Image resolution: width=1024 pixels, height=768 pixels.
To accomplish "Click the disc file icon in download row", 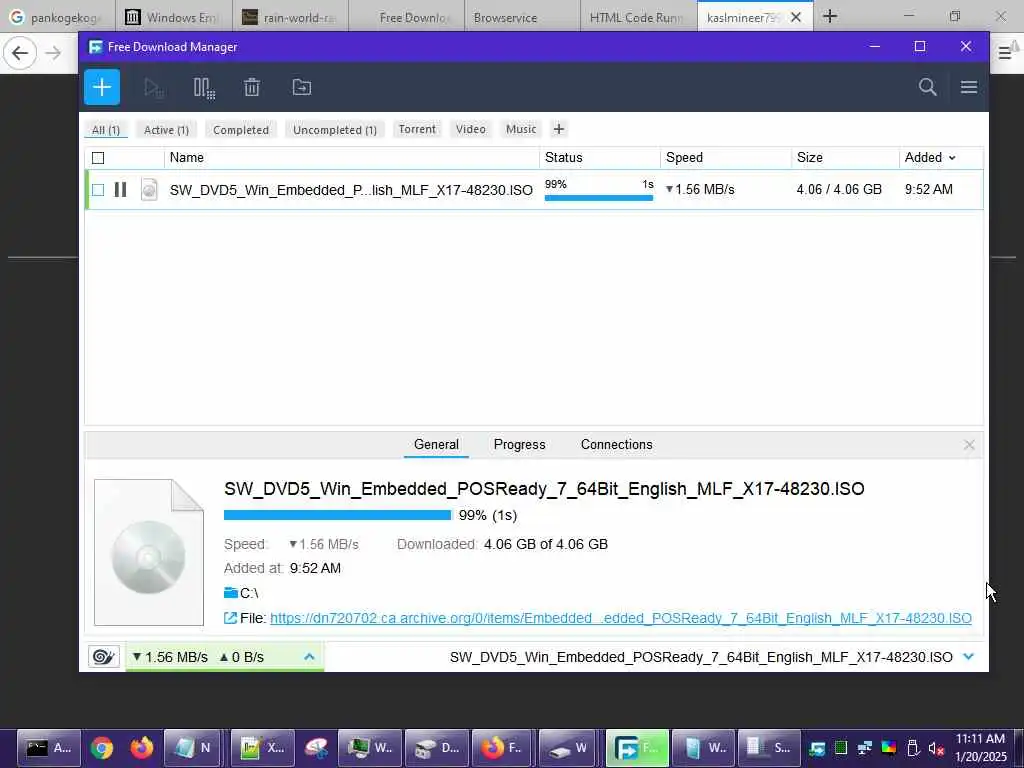I will tap(149, 189).
